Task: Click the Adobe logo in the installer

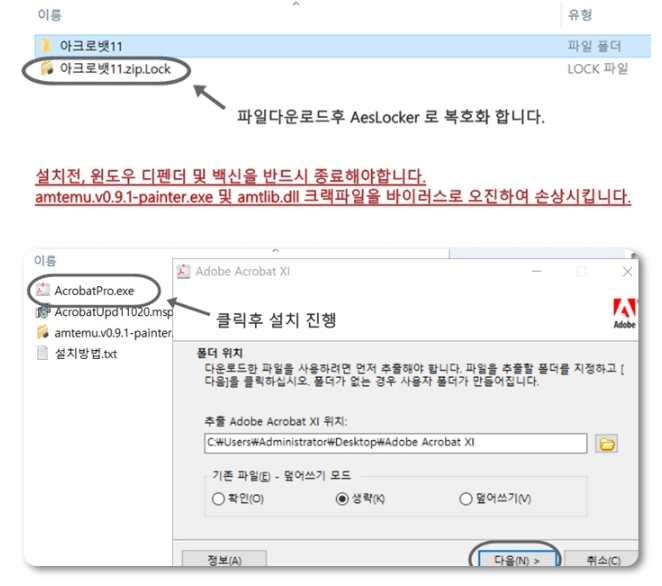Action: click(624, 313)
